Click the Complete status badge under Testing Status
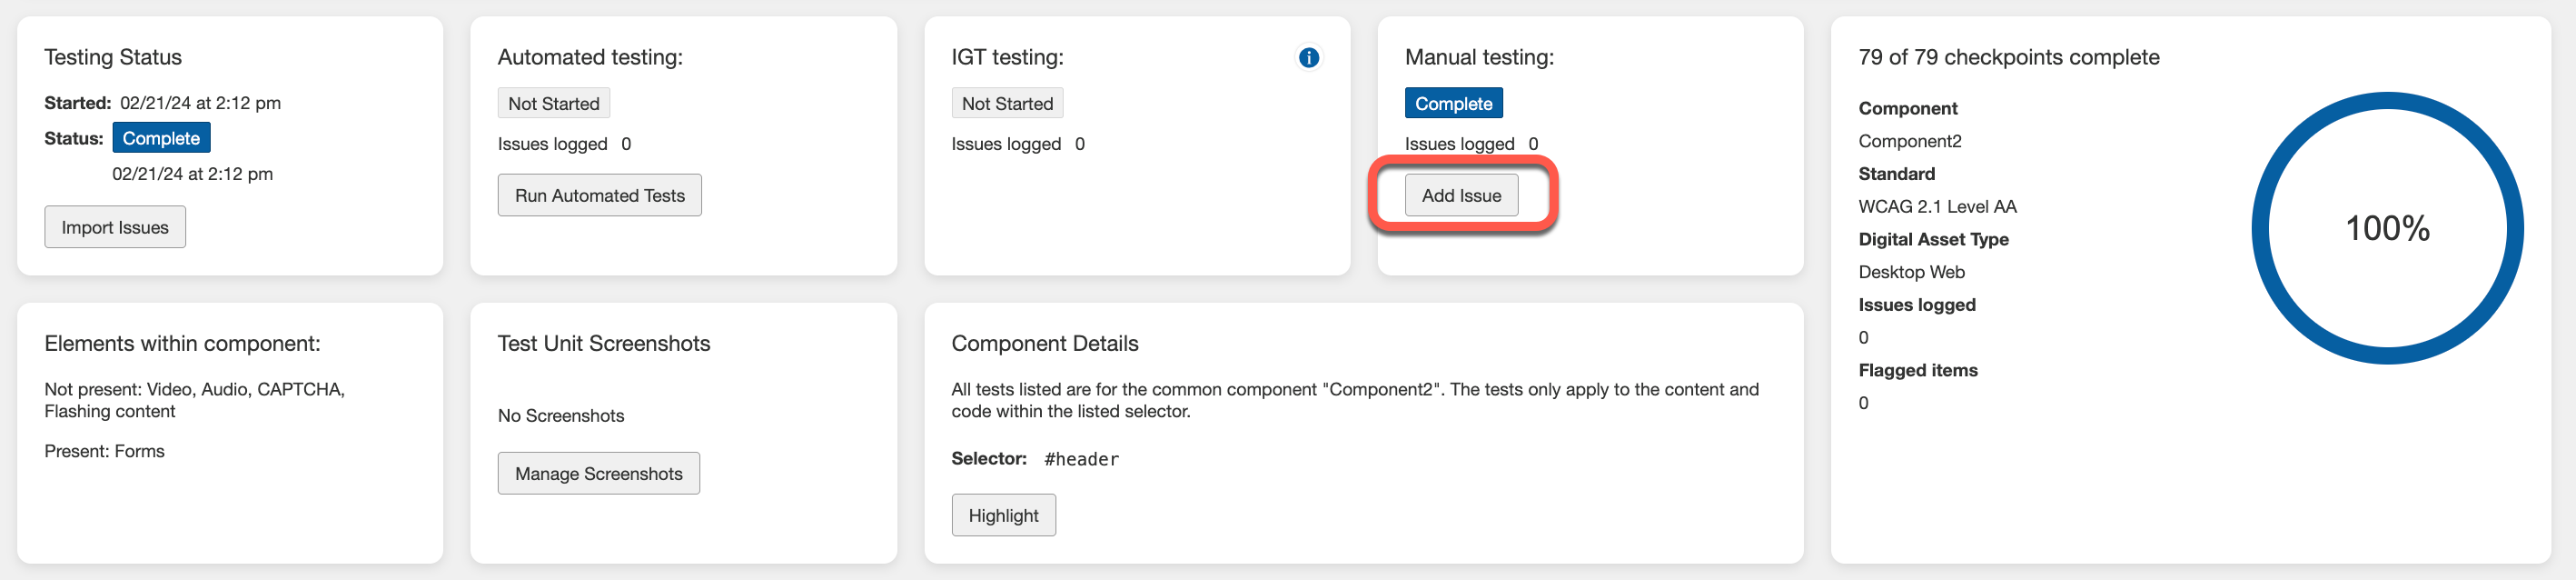The image size is (2576, 580). coord(161,137)
